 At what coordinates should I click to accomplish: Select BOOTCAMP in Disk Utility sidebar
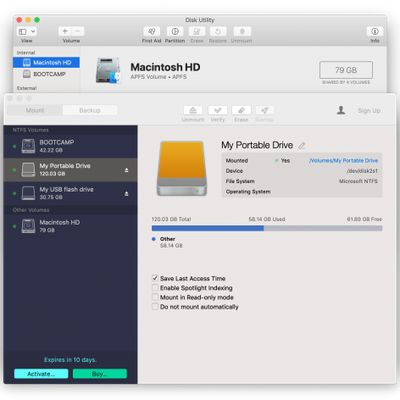point(46,74)
